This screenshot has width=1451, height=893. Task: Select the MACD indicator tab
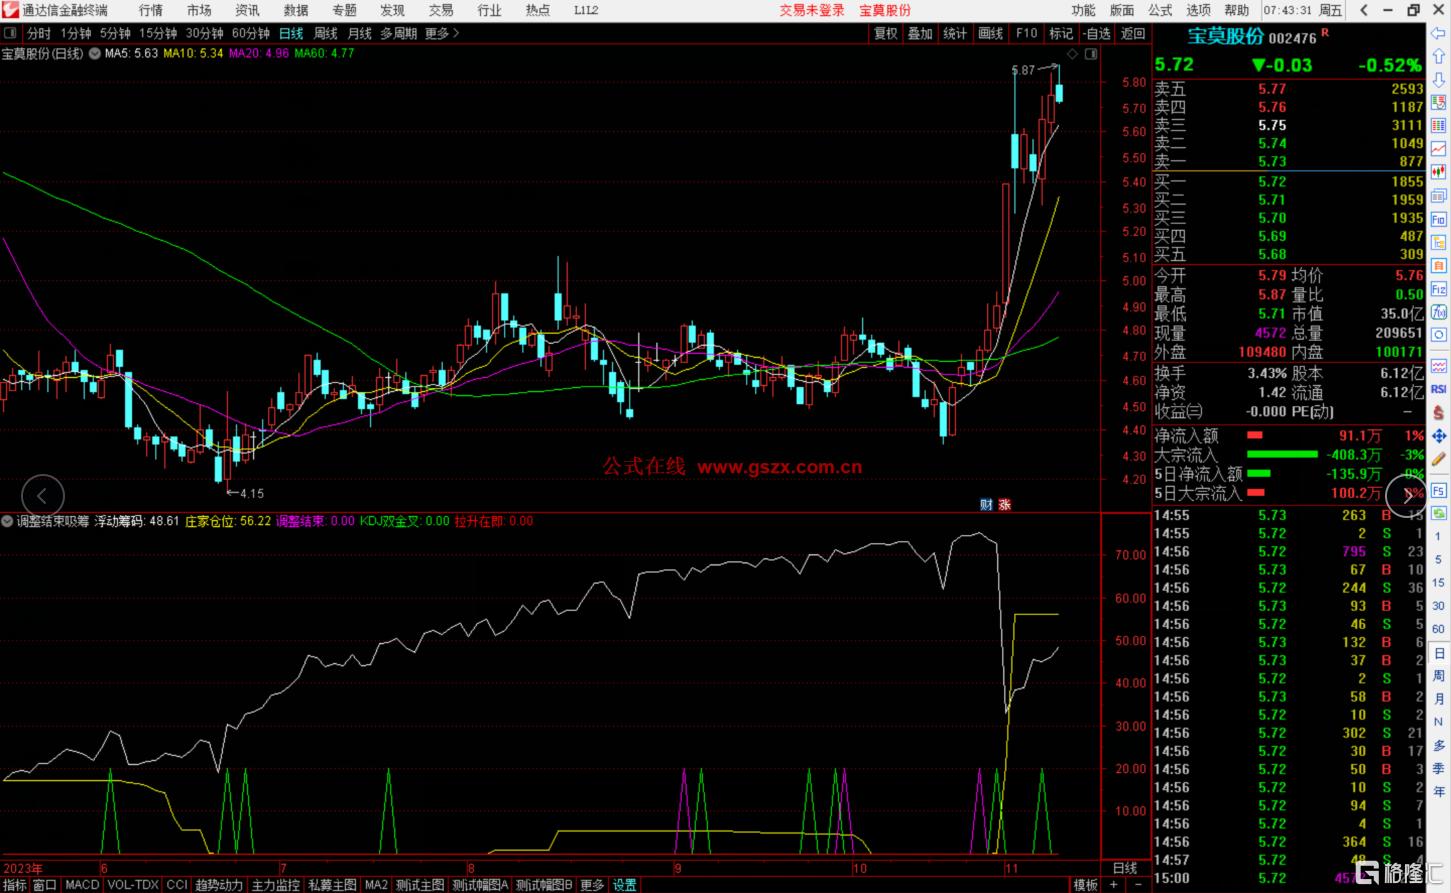coord(82,885)
